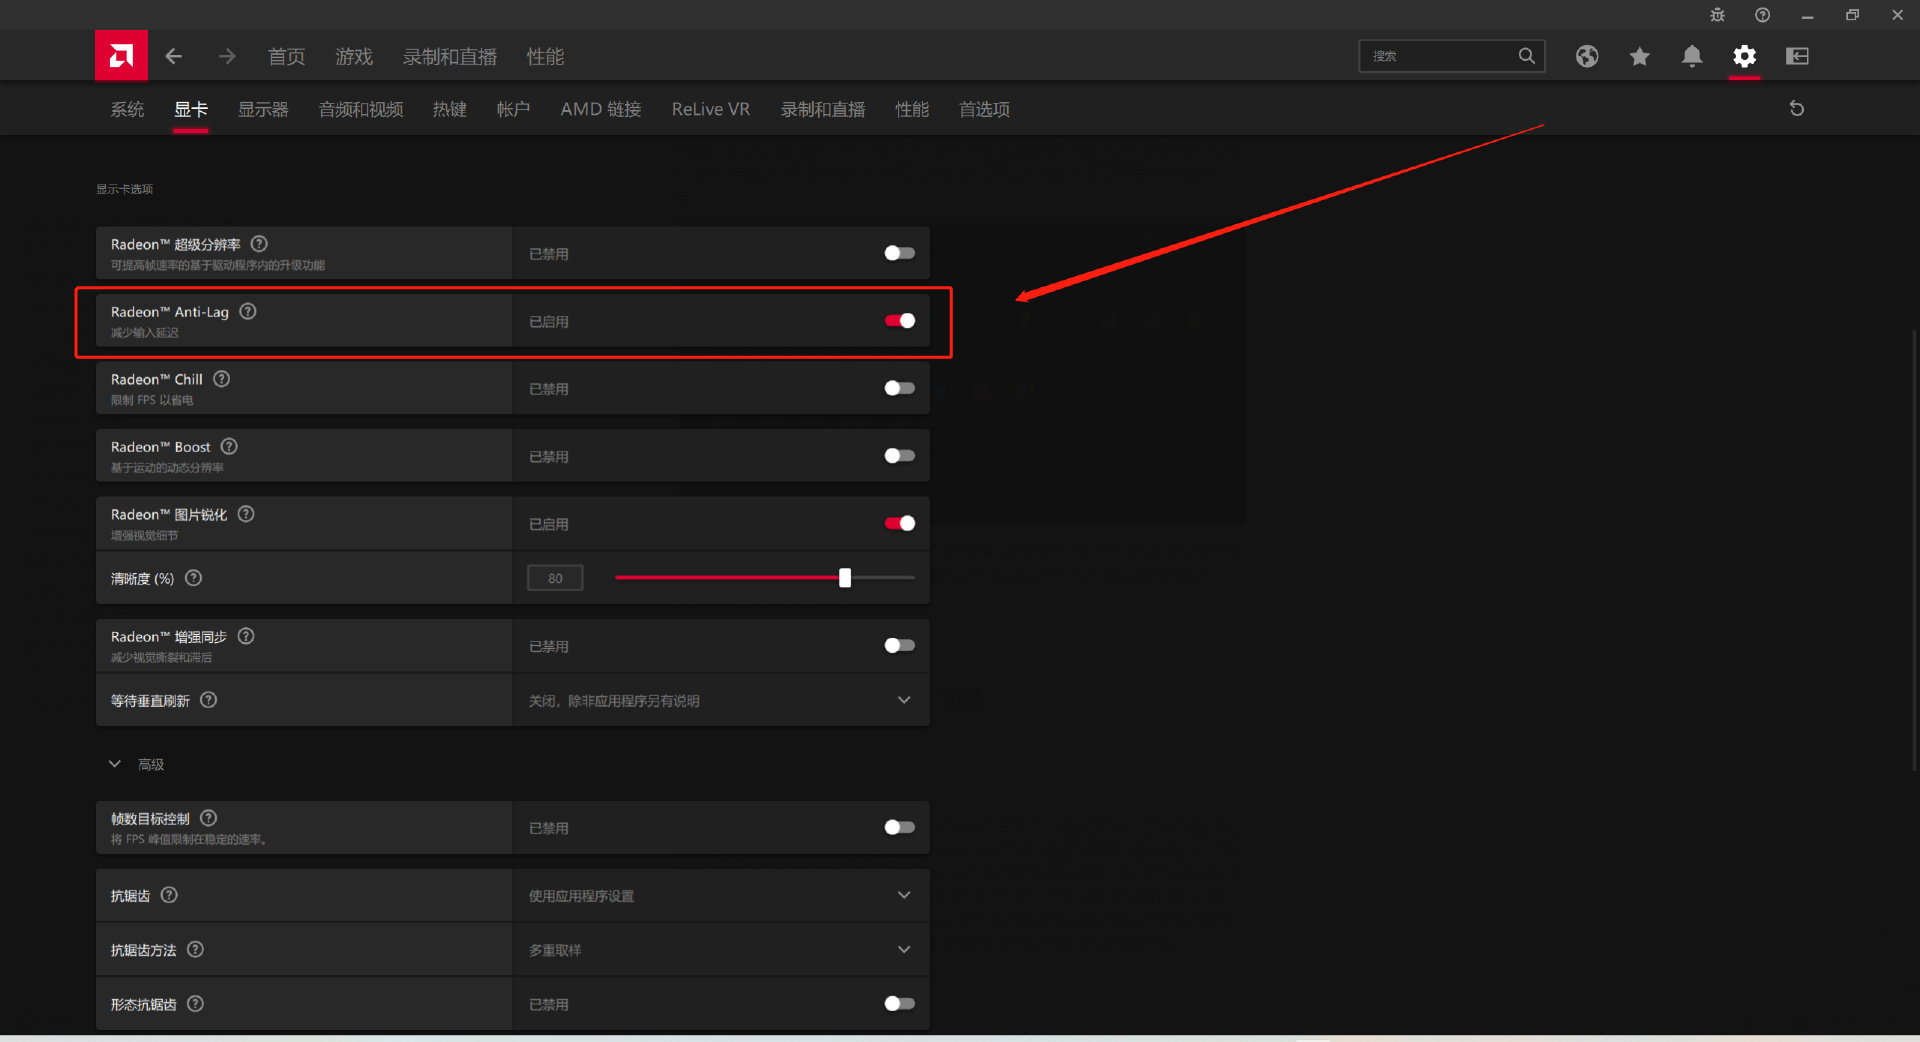Open 抗锯齿 dropdown
Image resolution: width=1920 pixels, height=1042 pixels.
point(721,895)
